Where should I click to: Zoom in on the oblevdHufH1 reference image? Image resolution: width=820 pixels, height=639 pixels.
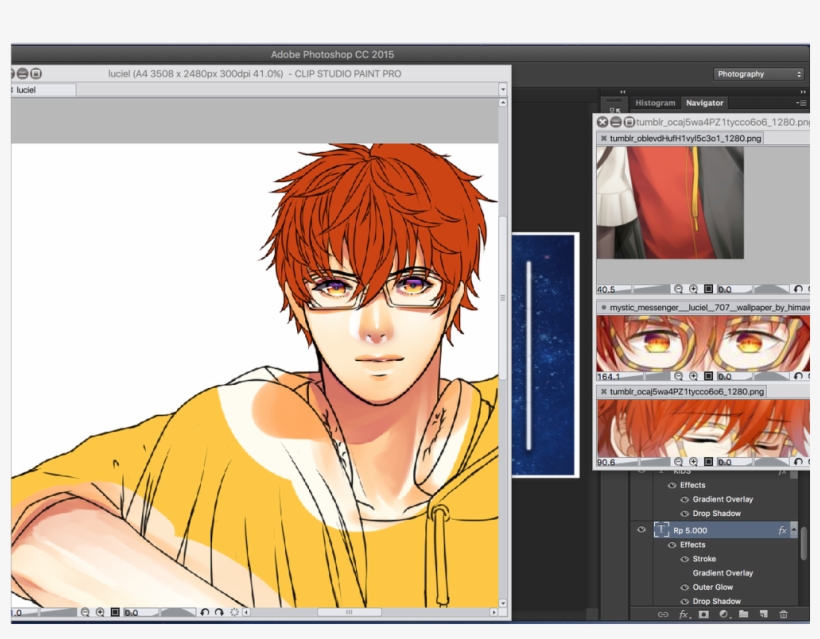tap(693, 289)
